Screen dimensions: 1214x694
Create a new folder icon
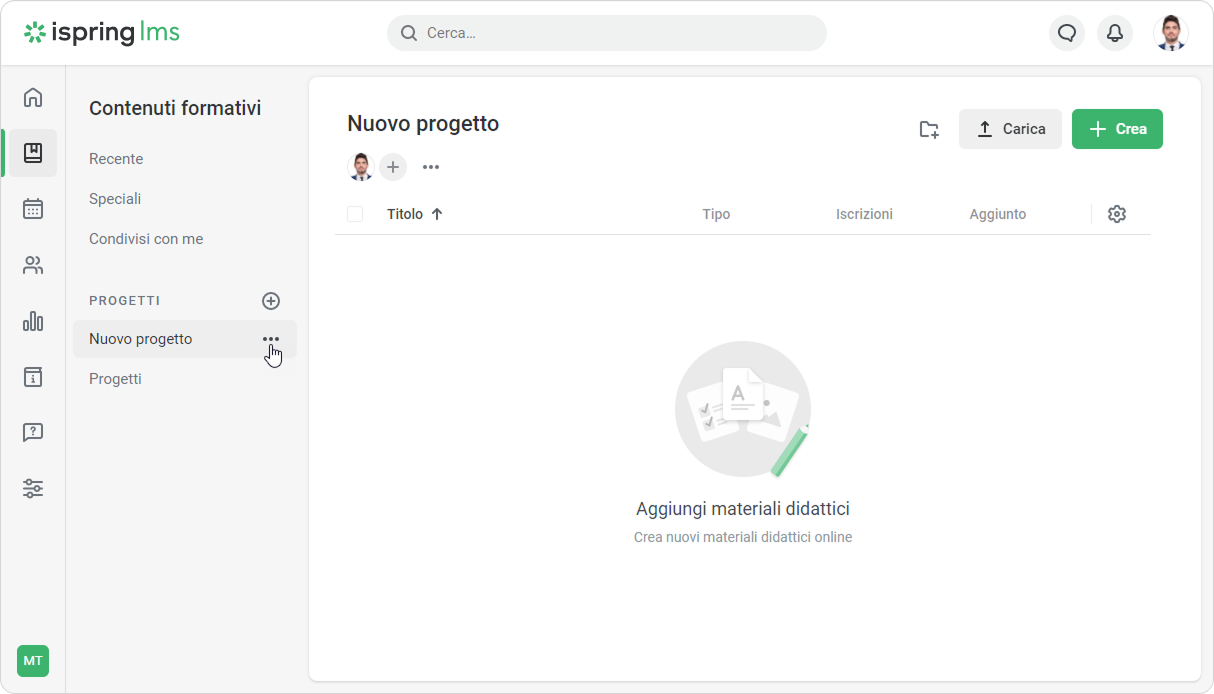point(929,129)
